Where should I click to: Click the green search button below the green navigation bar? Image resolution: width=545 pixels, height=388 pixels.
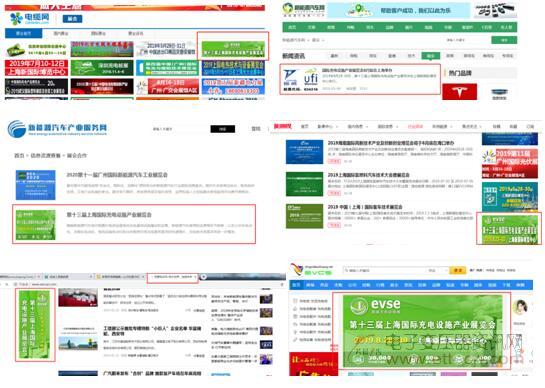504,40
